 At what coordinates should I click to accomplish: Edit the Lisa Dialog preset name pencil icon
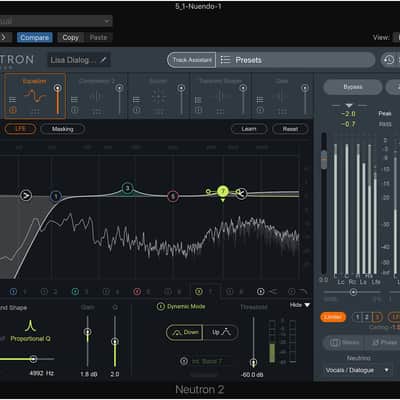103,60
